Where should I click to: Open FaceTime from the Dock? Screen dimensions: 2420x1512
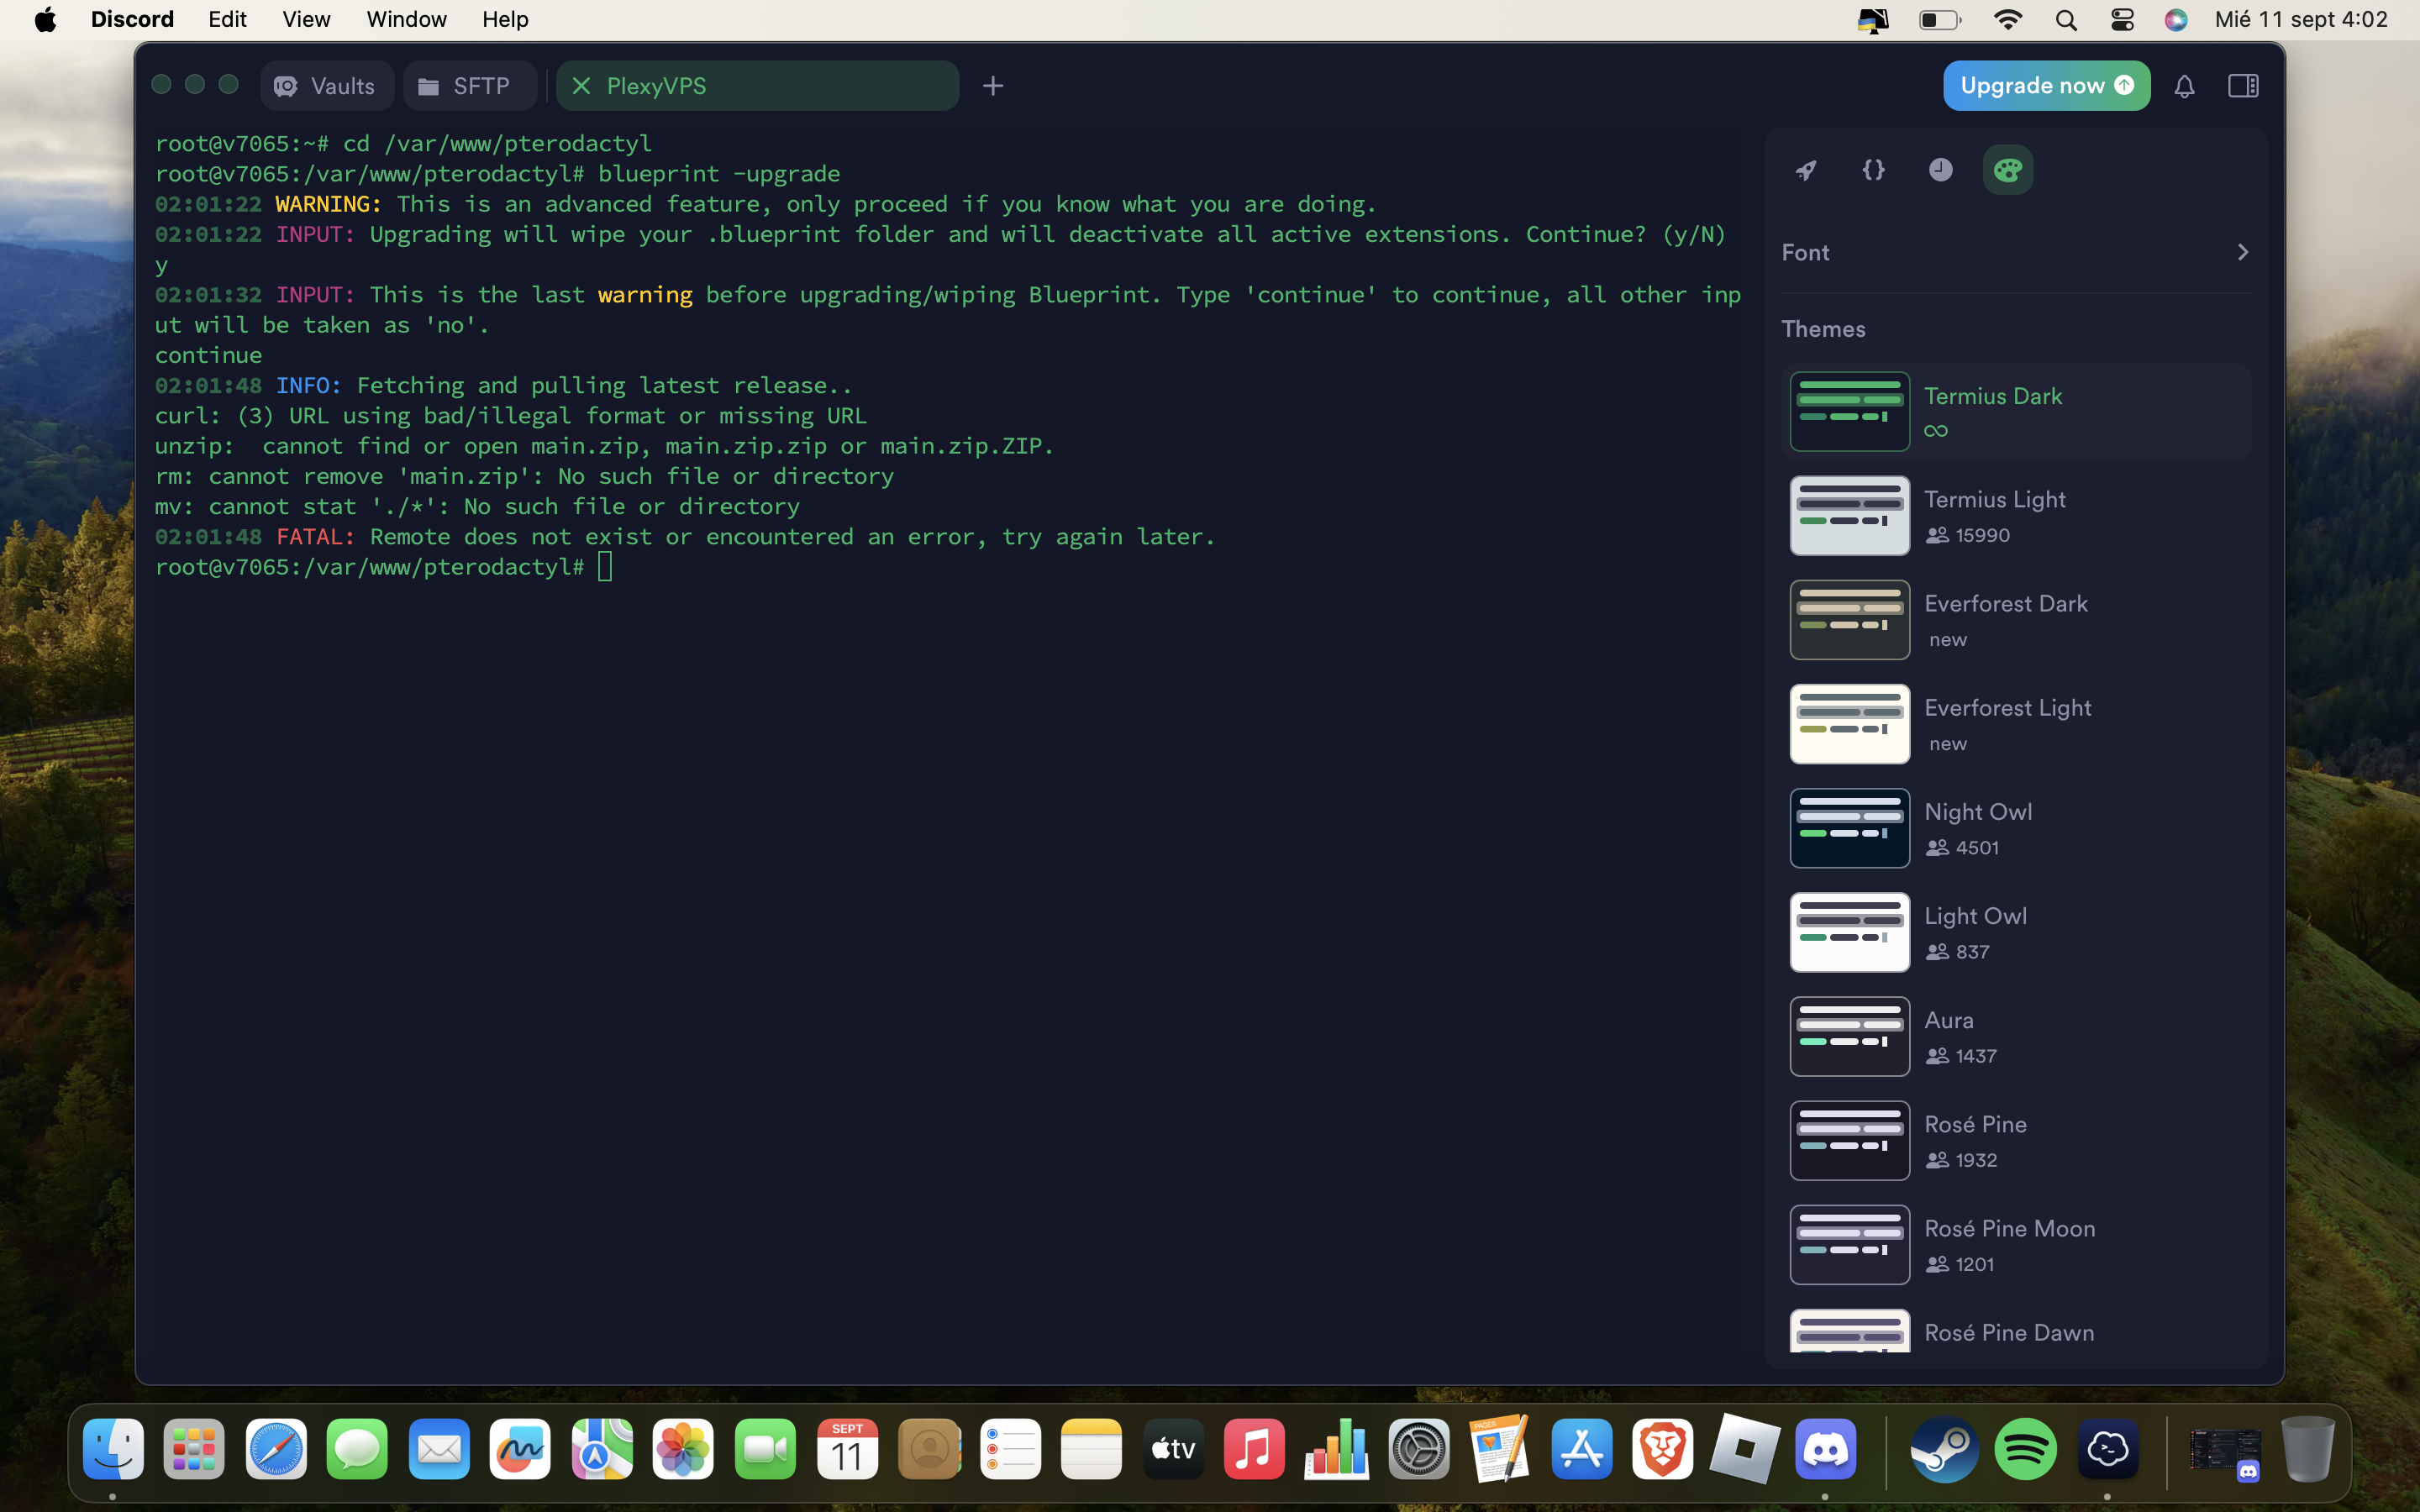(x=765, y=1449)
